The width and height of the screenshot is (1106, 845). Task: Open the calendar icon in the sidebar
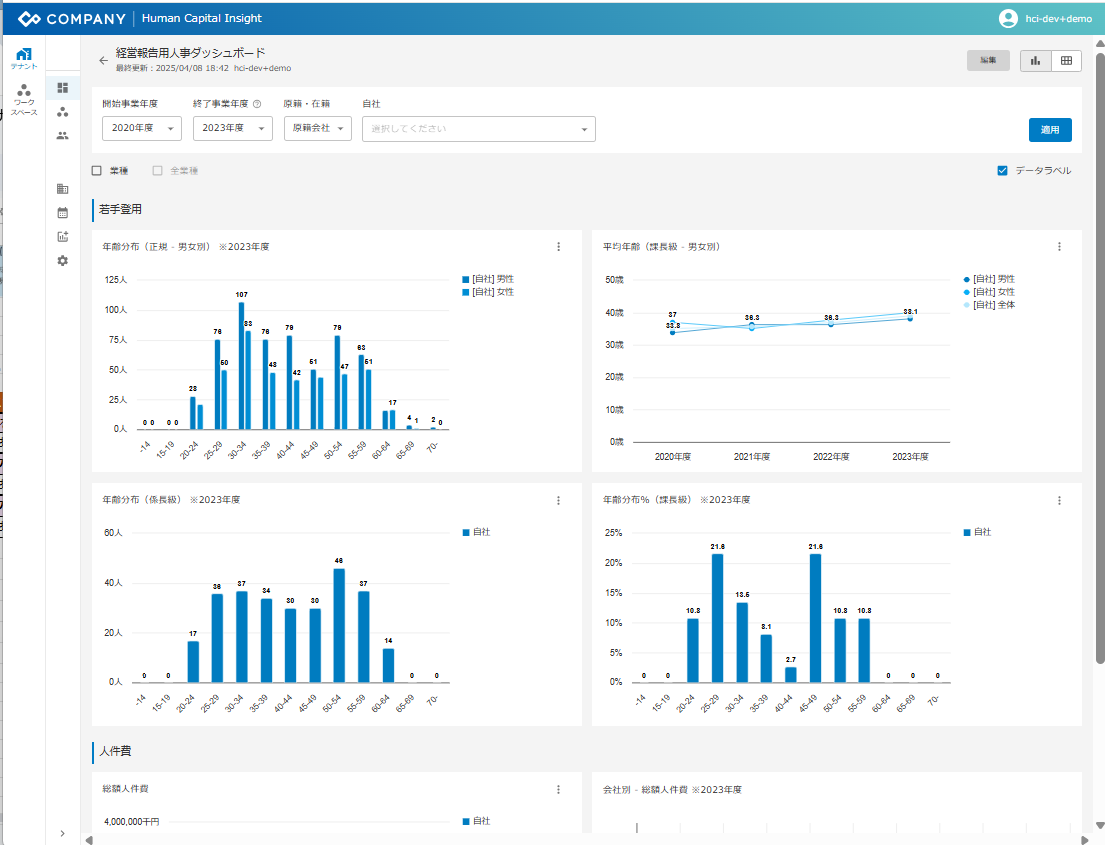[x=63, y=212]
